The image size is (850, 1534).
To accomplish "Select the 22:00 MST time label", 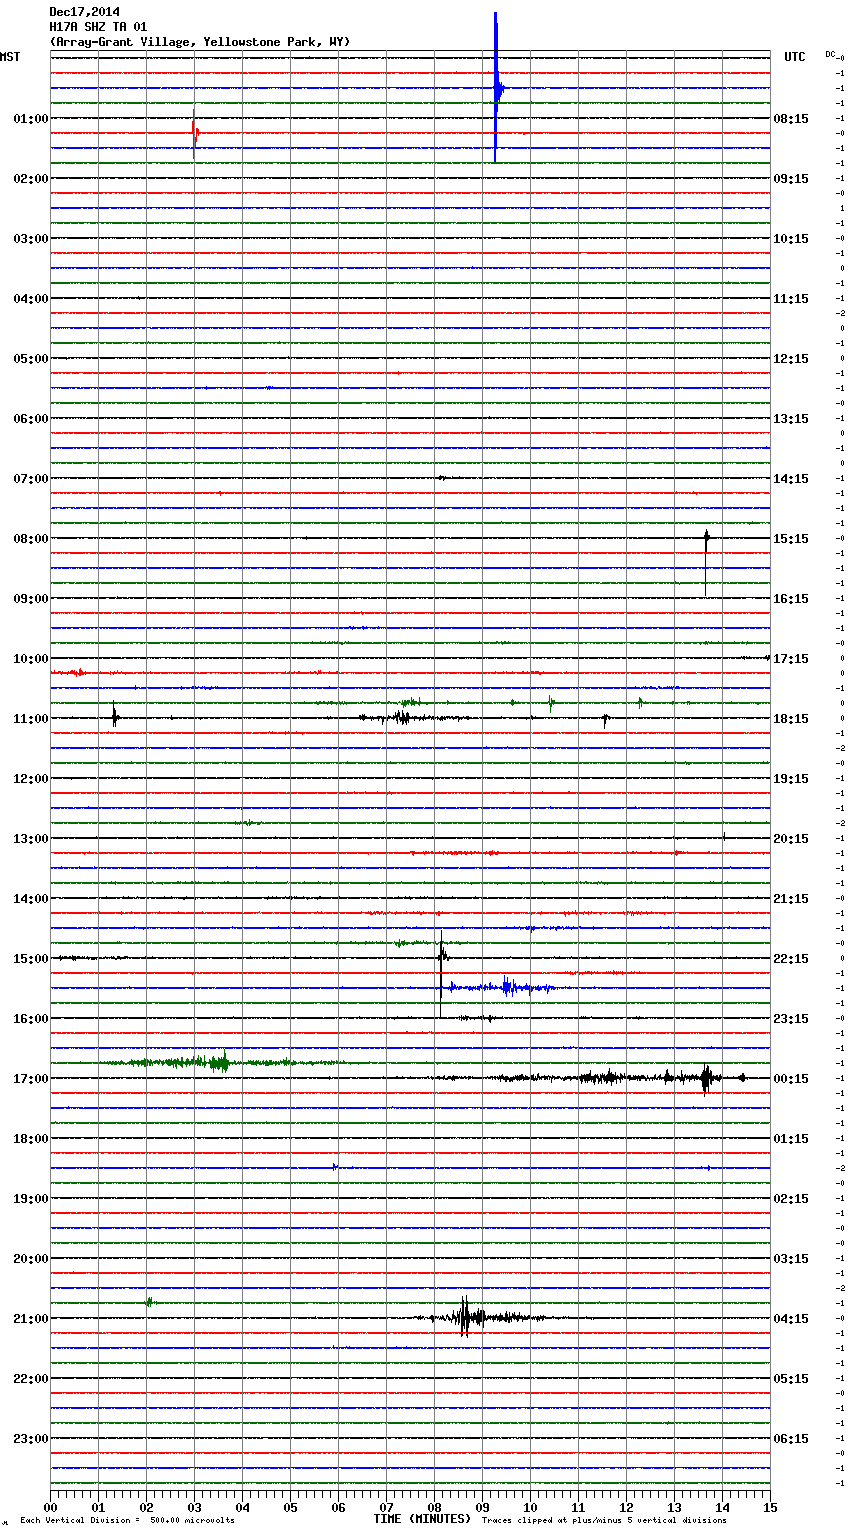I will pos(30,1379).
